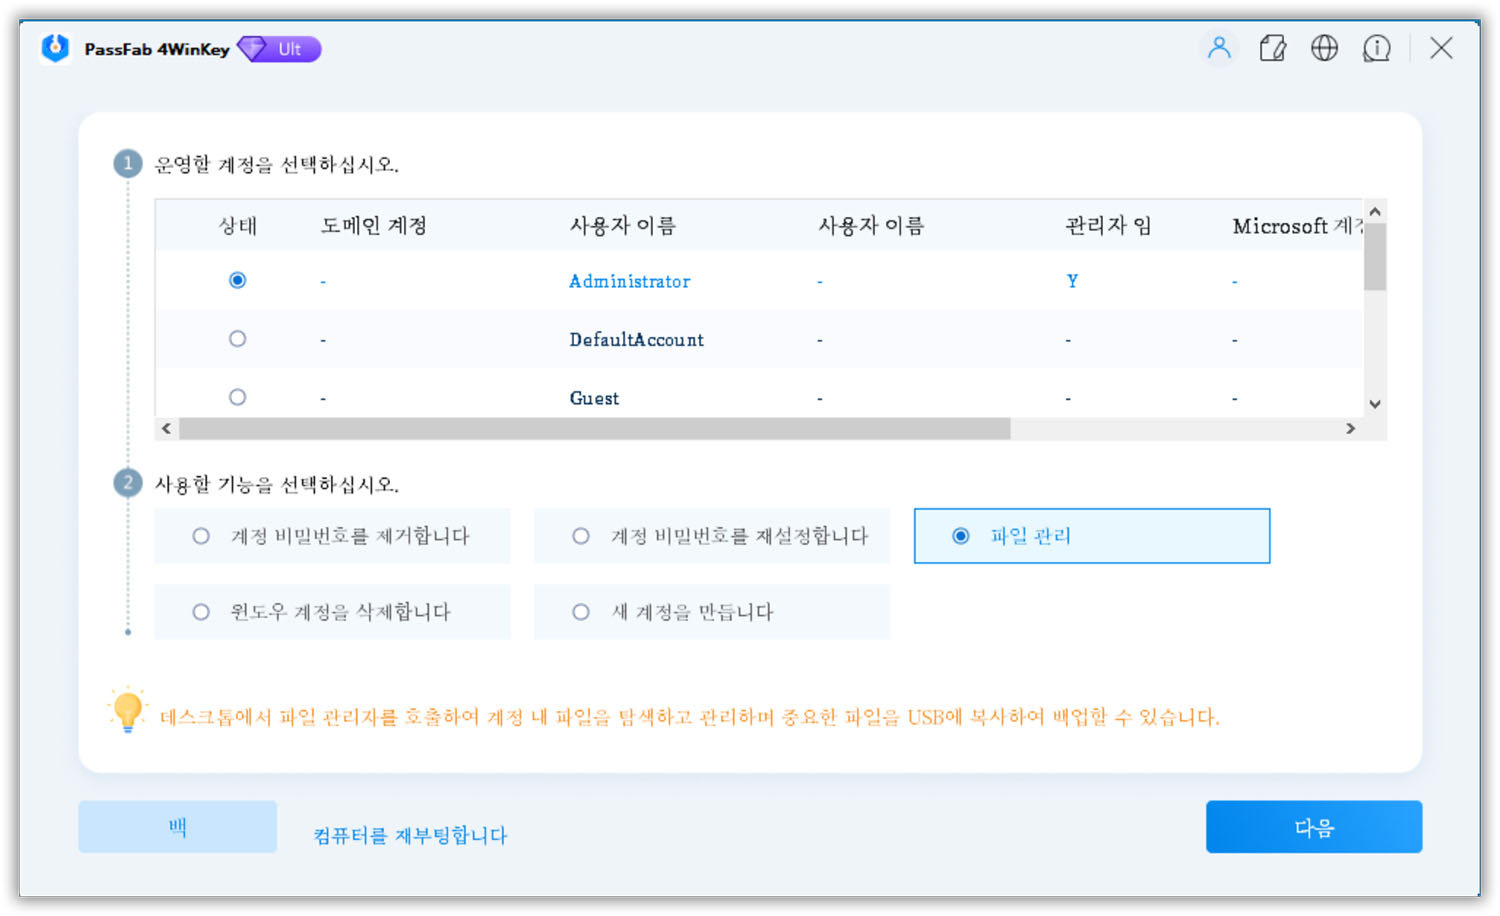Screen dimensions: 1500x916
Task: Select the DefaultAccount table row
Action: coord(637,339)
